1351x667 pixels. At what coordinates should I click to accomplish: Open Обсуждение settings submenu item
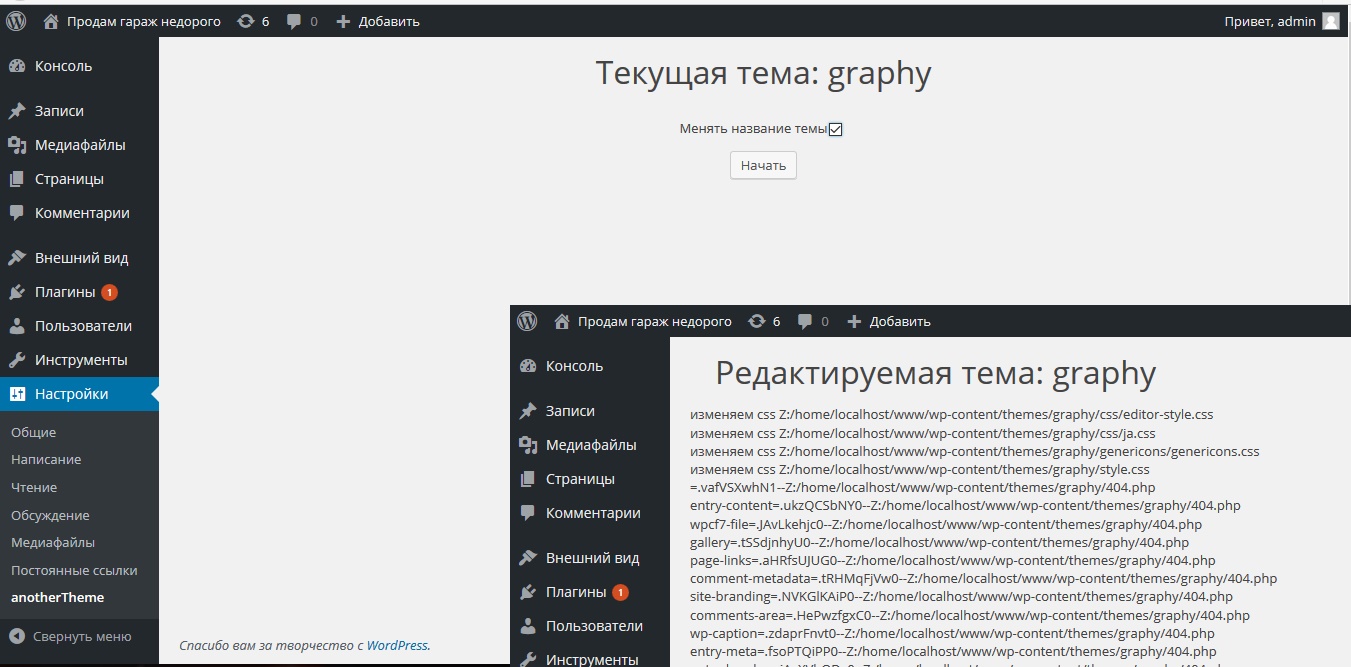point(50,516)
